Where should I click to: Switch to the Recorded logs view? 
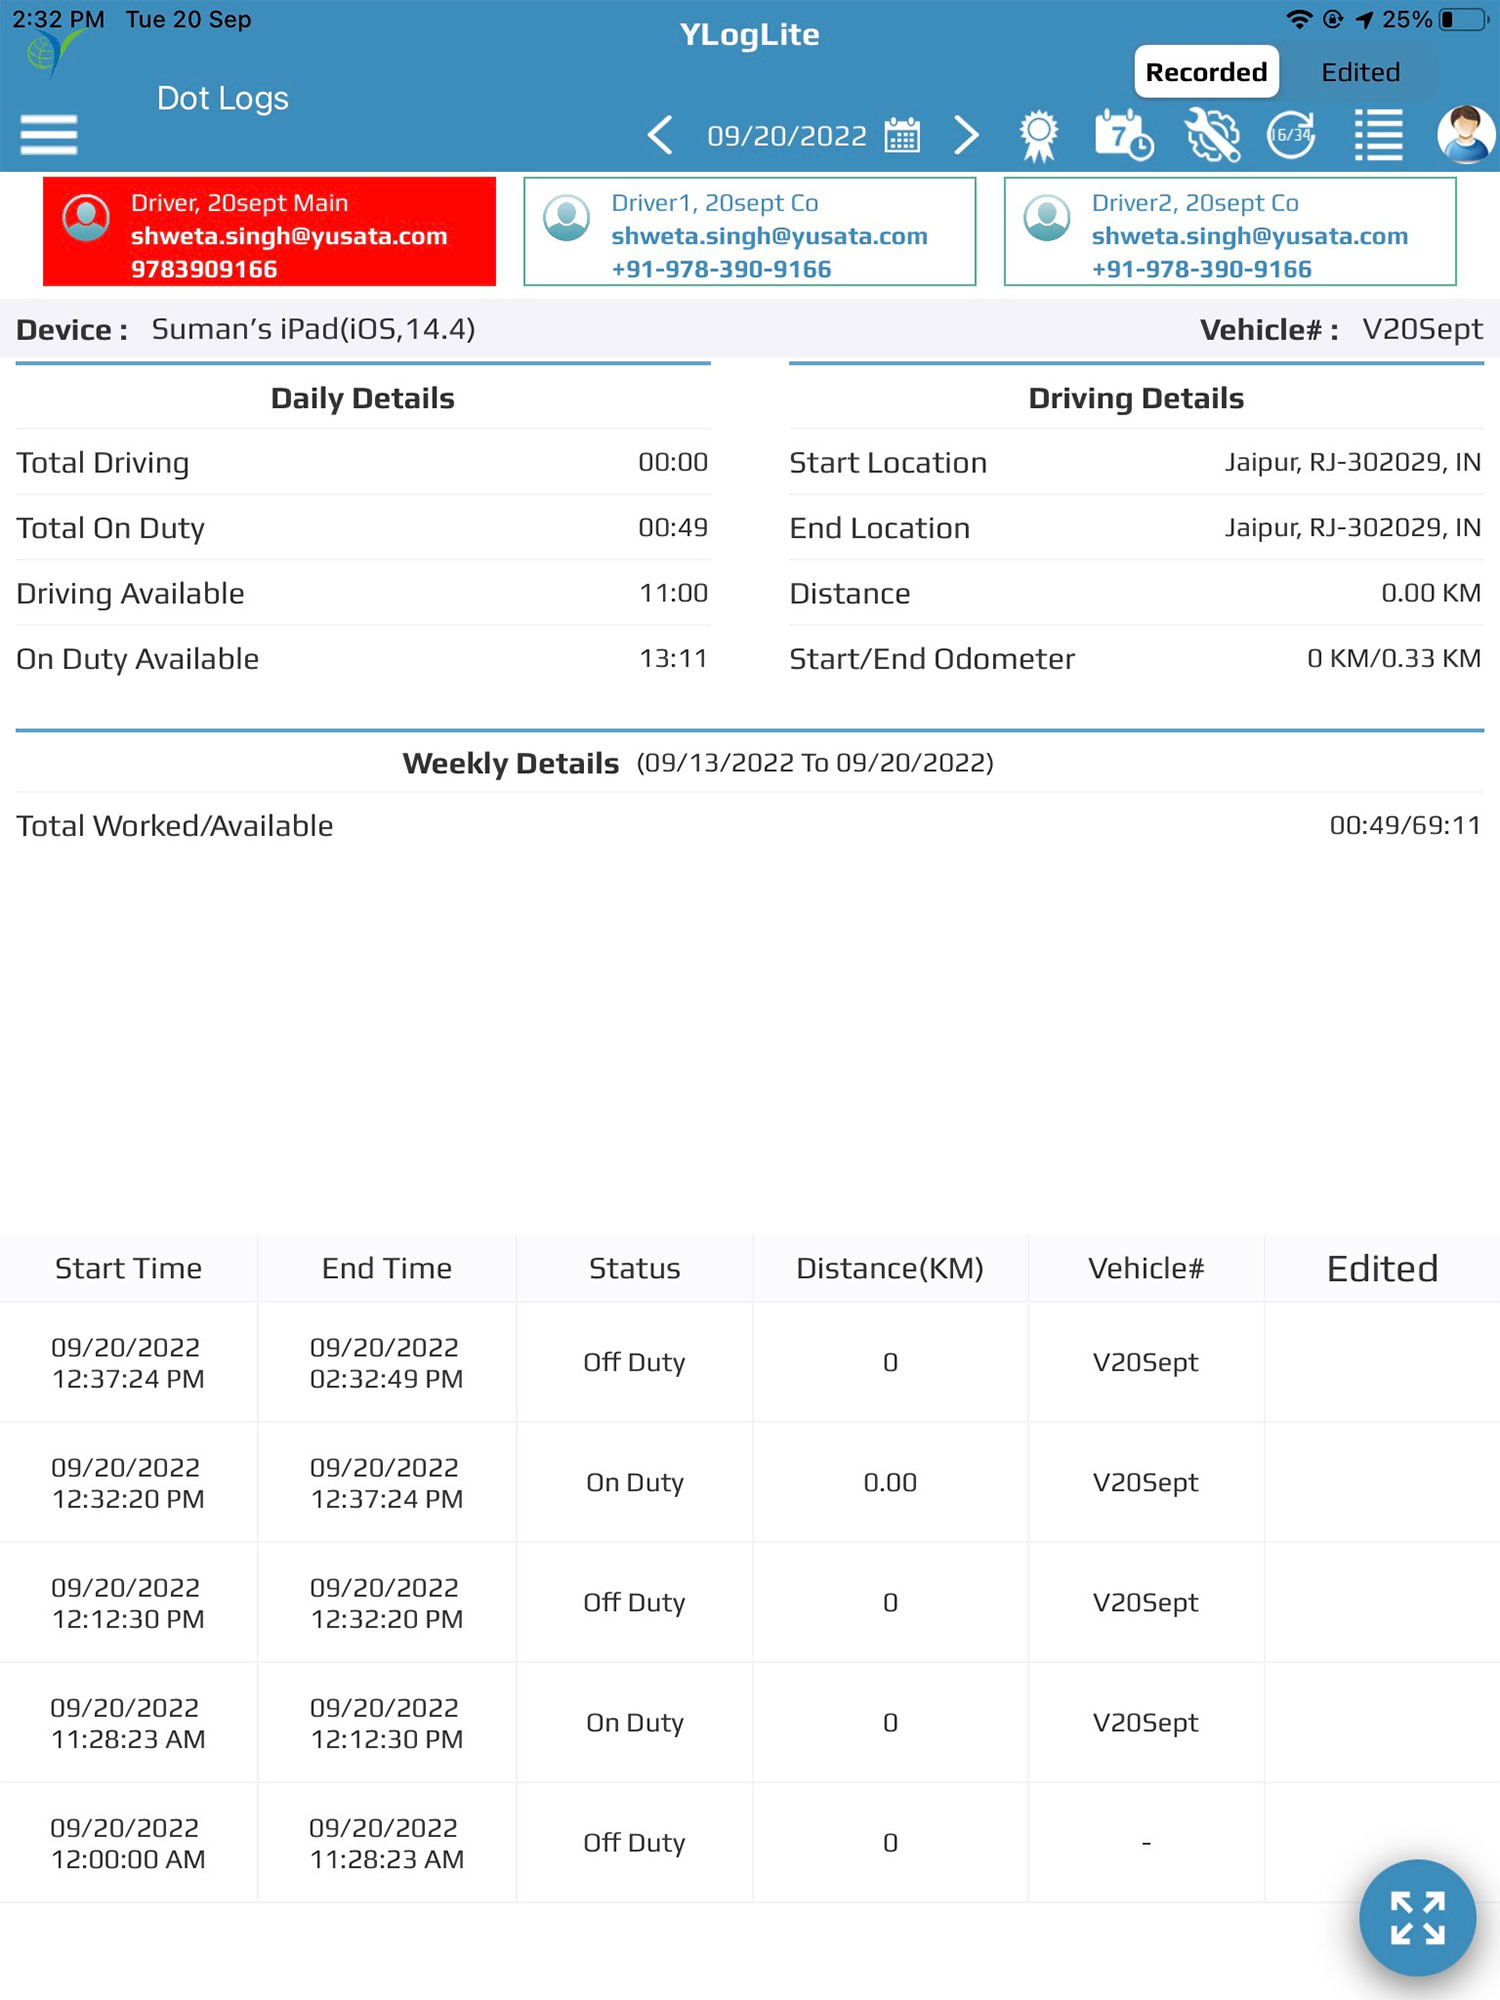1206,72
